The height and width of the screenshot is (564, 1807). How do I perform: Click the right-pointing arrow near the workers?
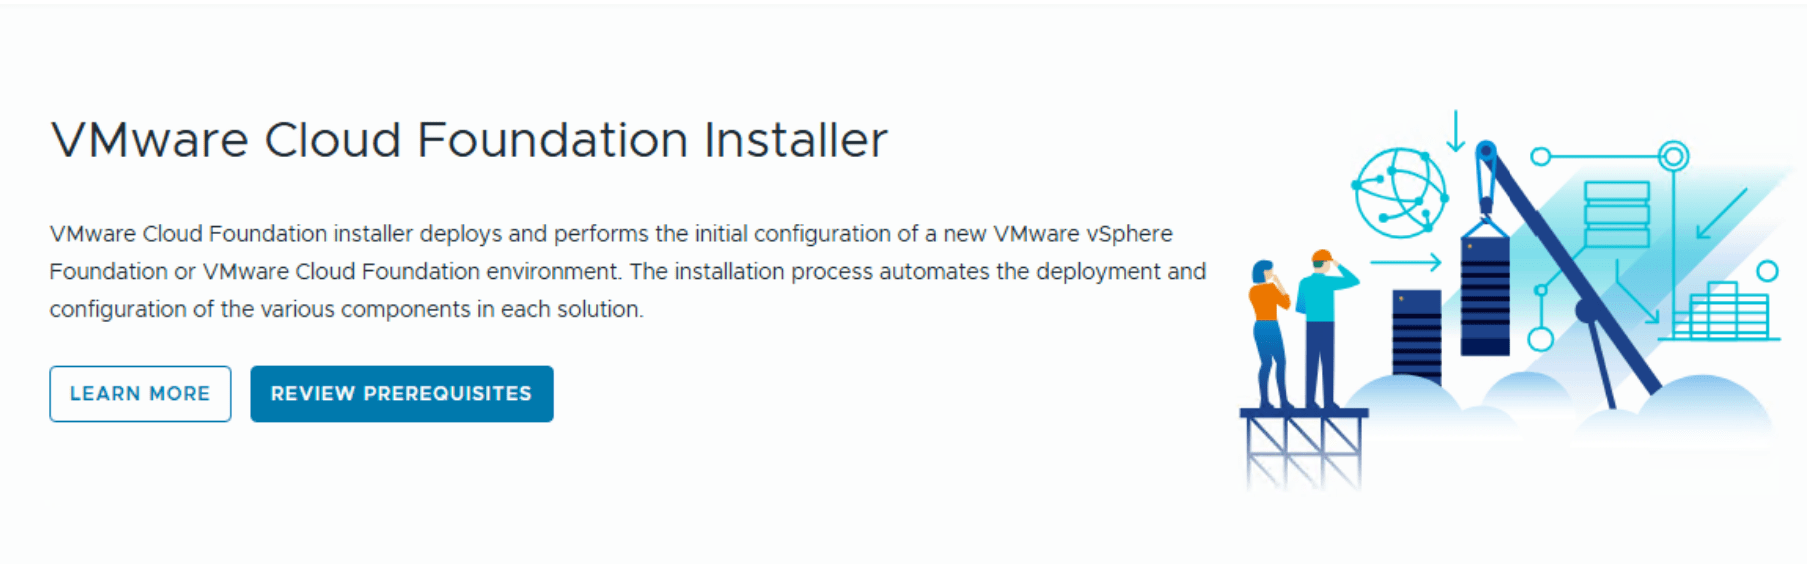pyautogui.click(x=1405, y=263)
